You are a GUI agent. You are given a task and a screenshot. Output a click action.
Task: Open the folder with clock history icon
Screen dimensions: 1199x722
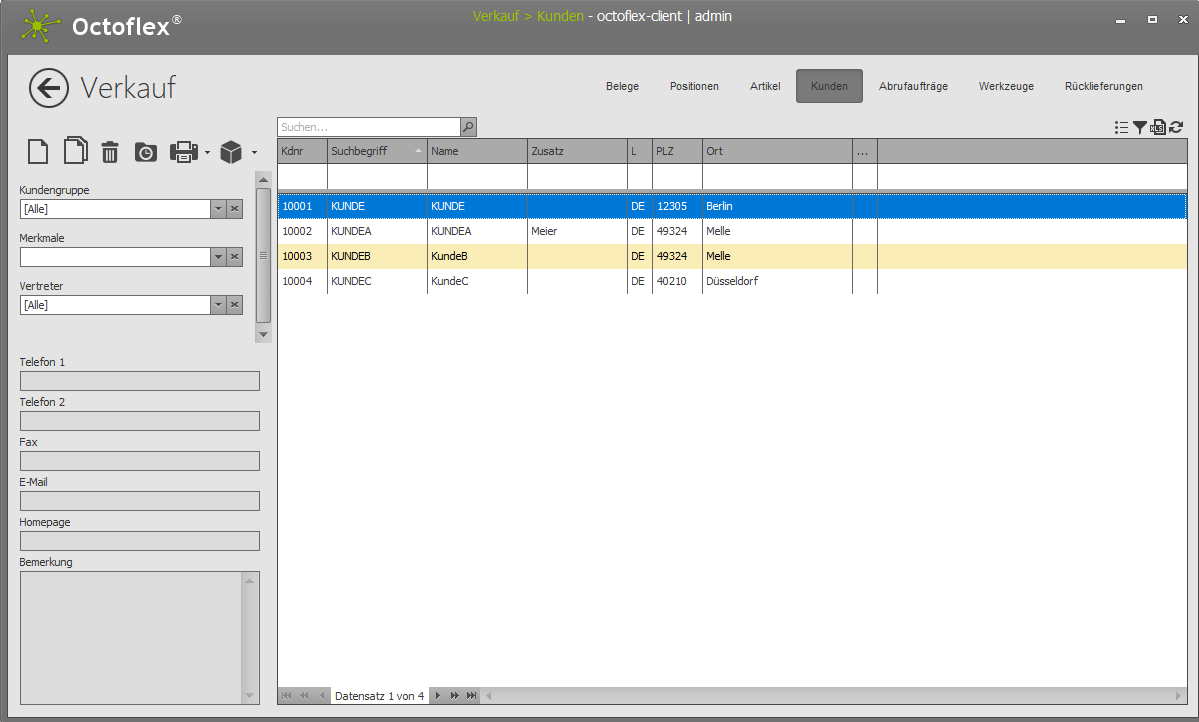[x=146, y=152]
